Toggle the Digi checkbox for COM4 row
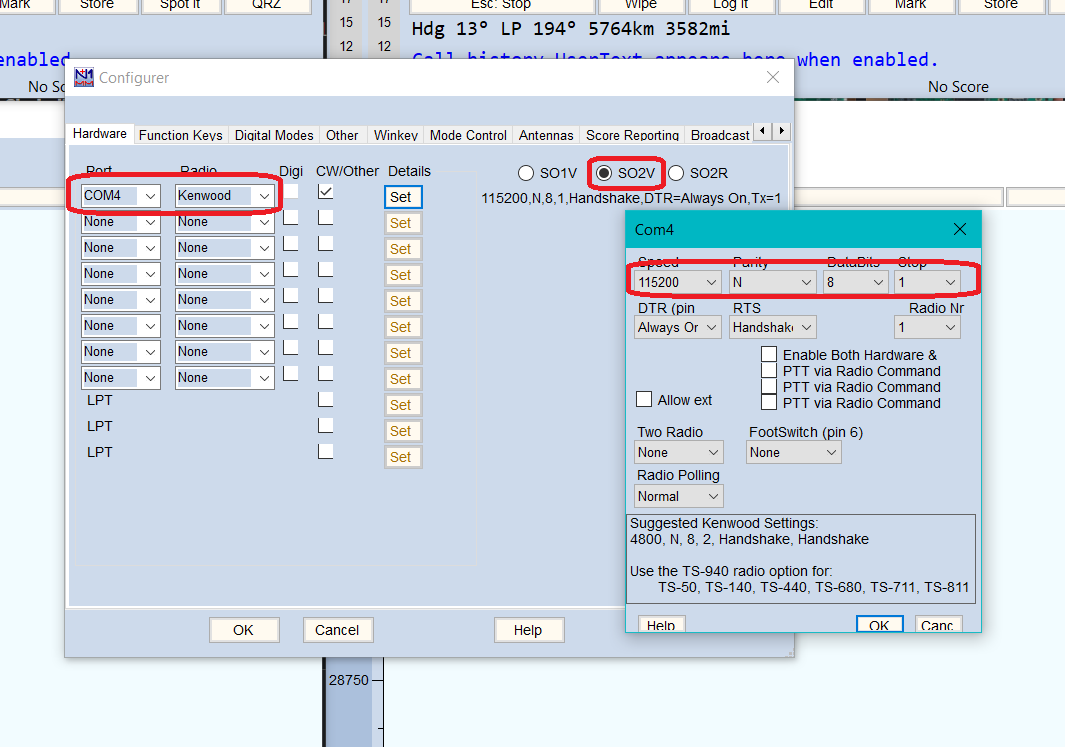Screen dimensions: 1065x747 [x=291, y=192]
